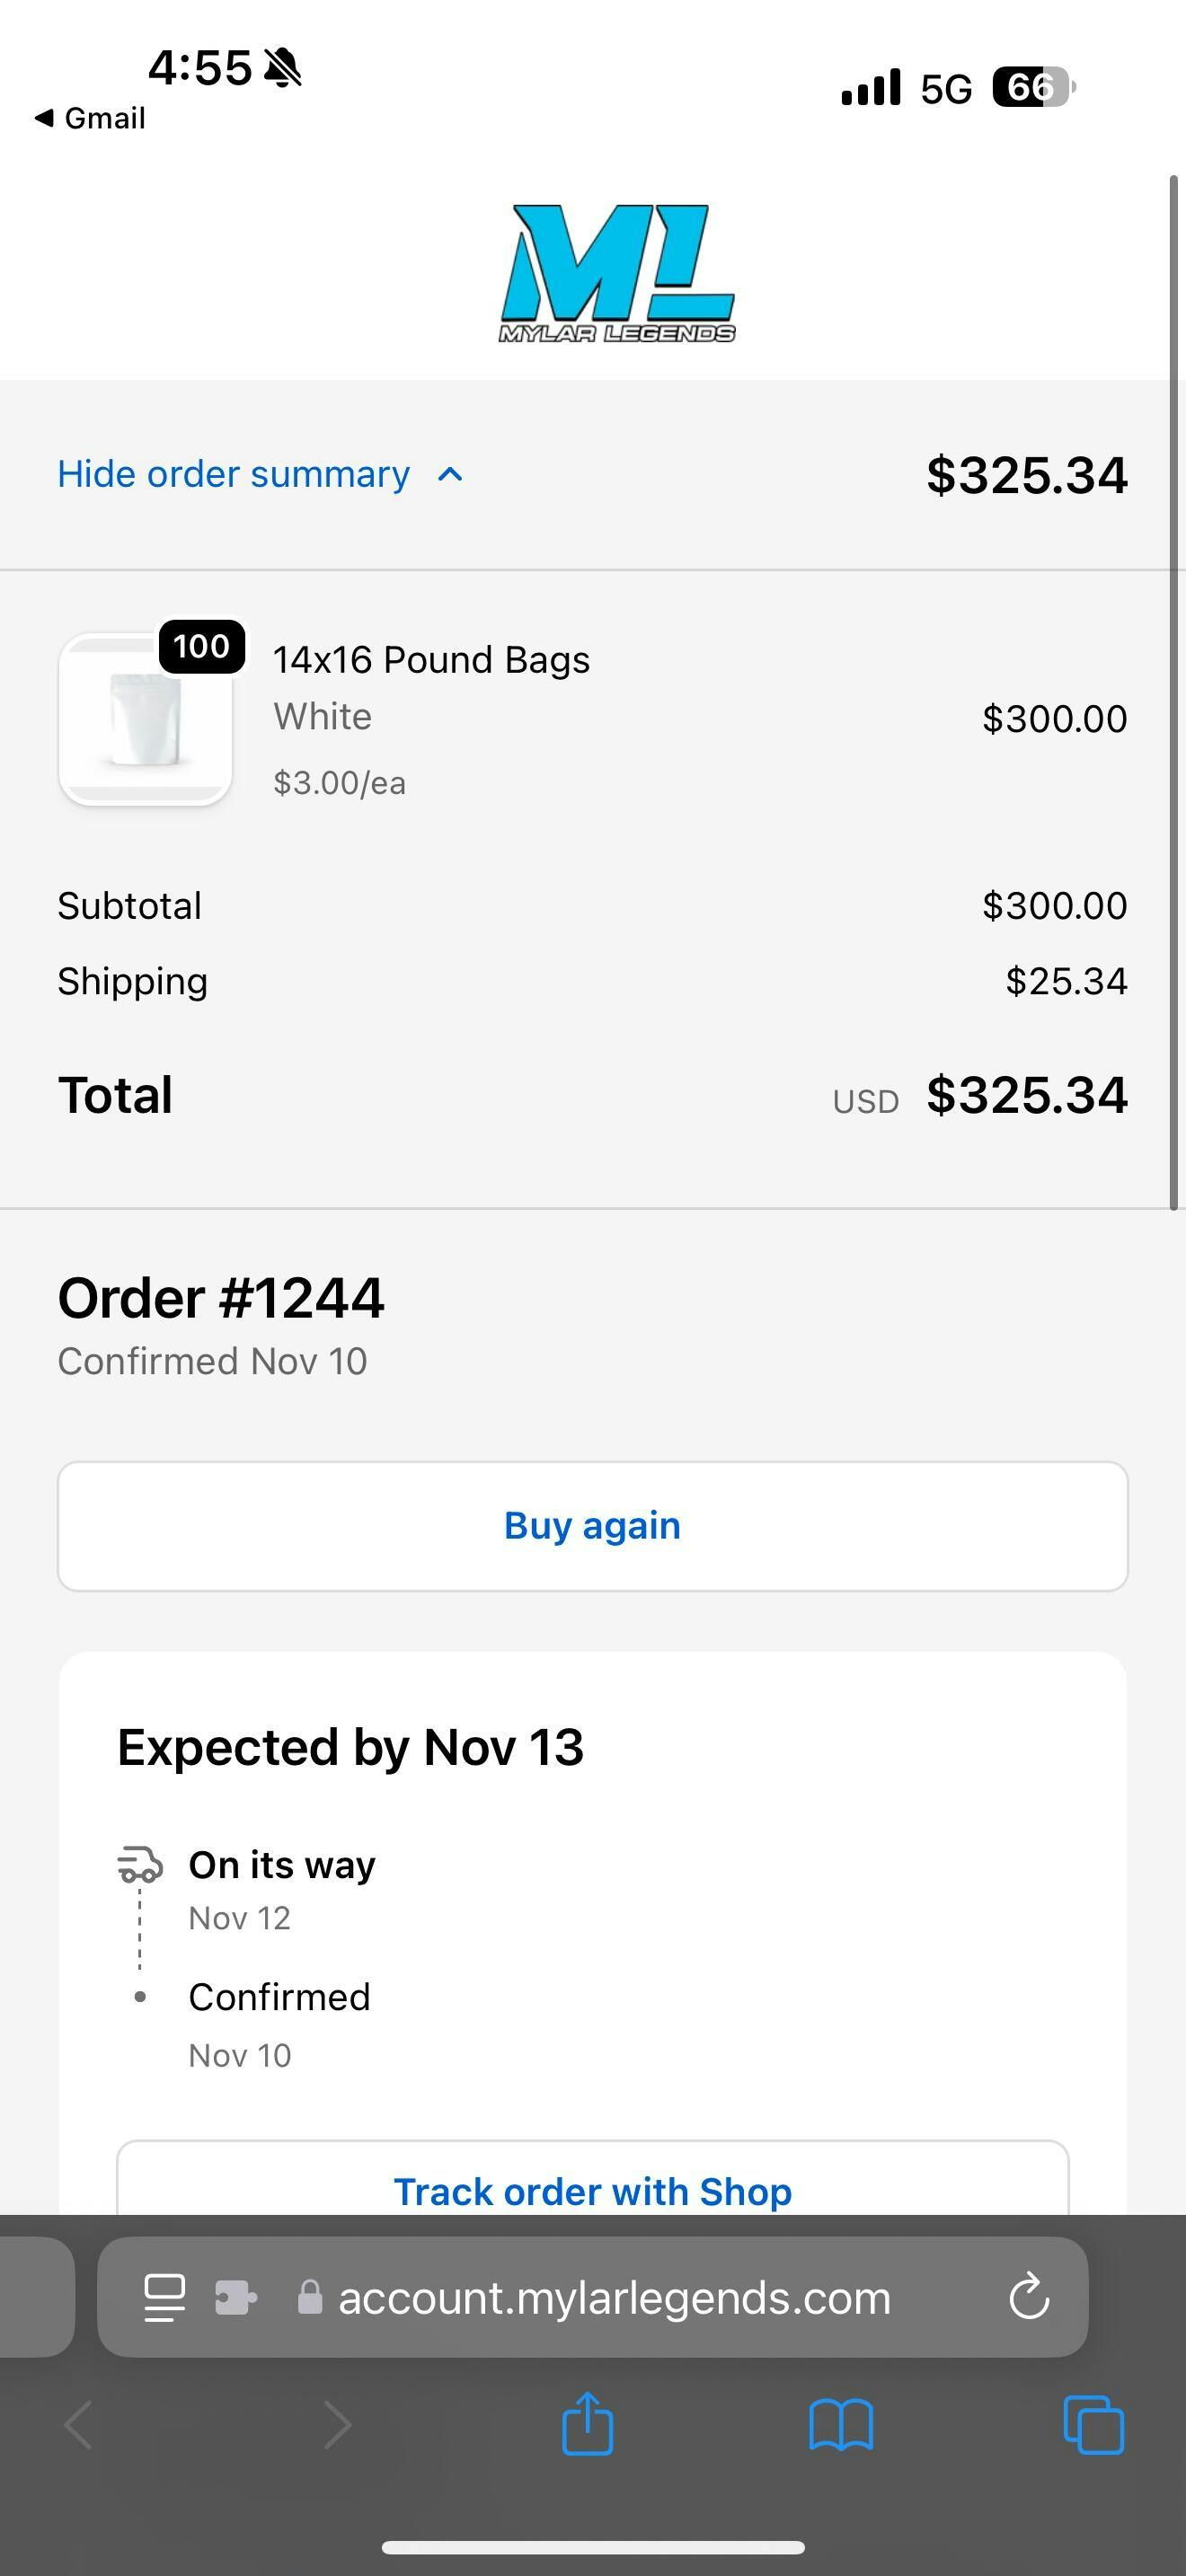The image size is (1186, 2576).
Task: Tap the Safari forward navigation arrow
Action: (337, 2424)
